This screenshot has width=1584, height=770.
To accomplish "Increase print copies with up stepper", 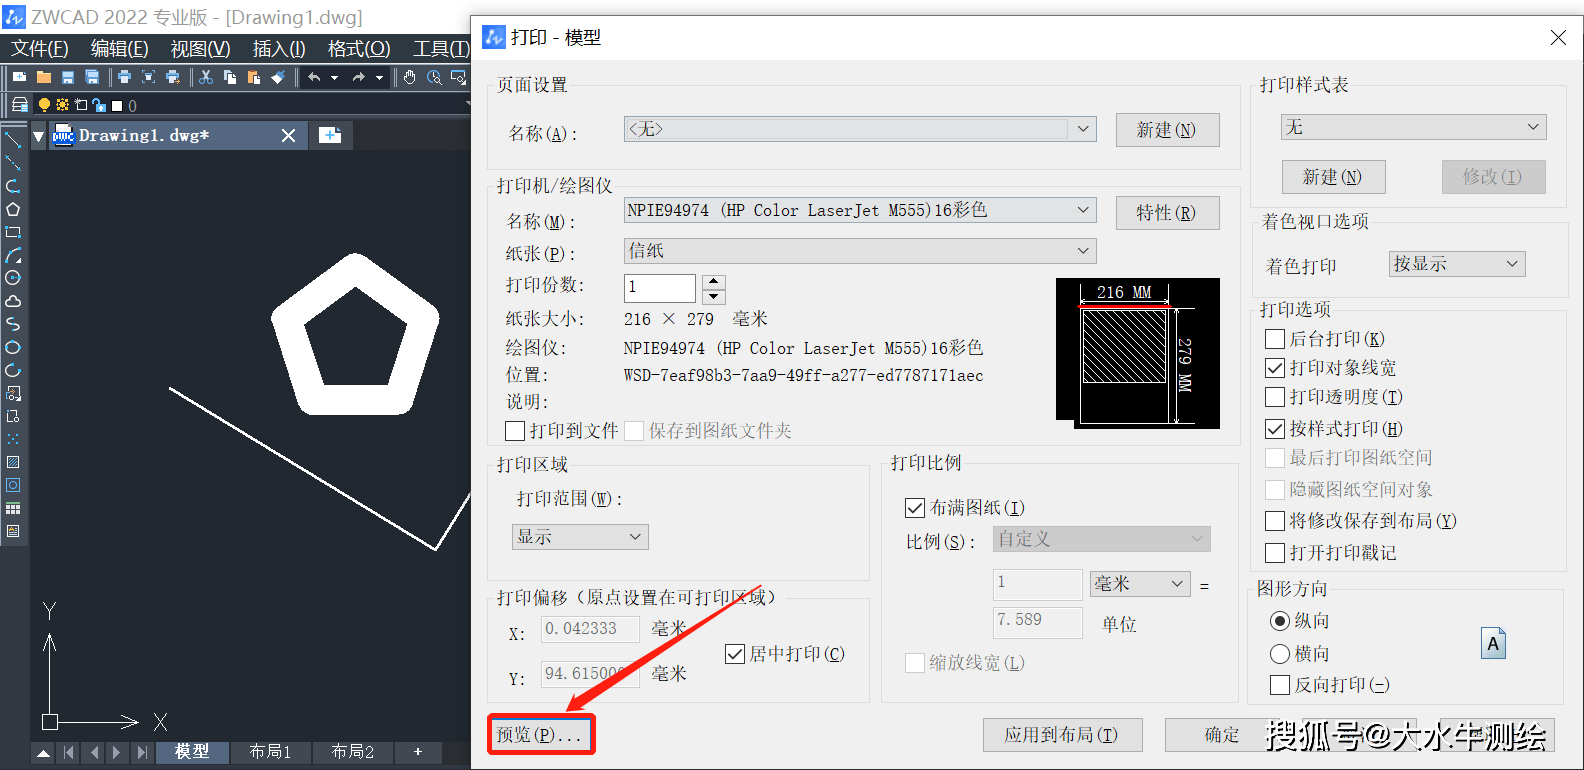I will point(714,282).
